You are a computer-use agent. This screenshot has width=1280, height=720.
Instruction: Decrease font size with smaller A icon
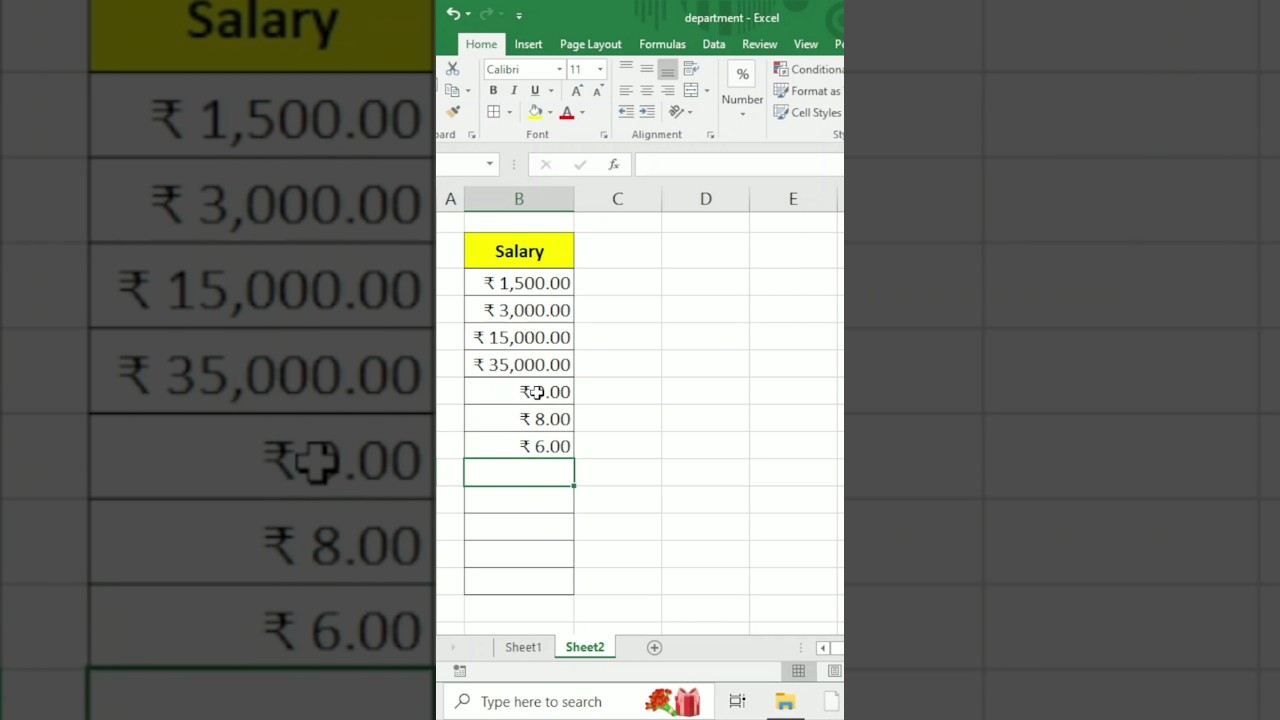(x=598, y=91)
